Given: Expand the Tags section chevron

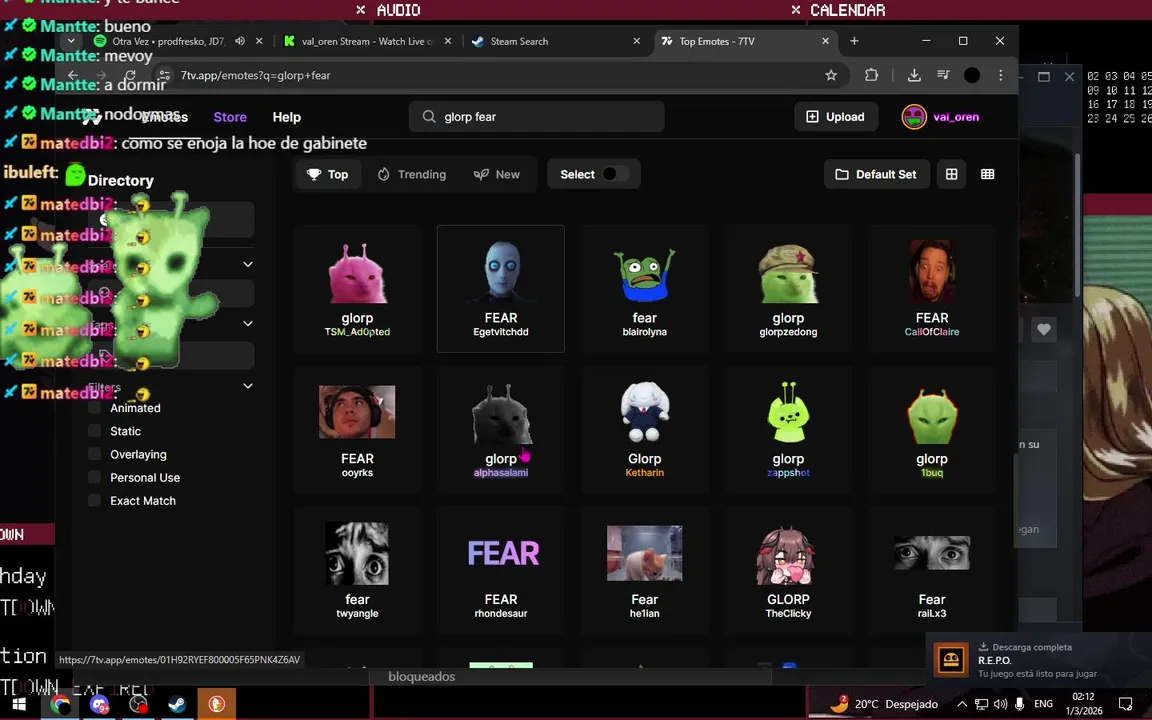Looking at the screenshot, I should pyautogui.click(x=248, y=323).
